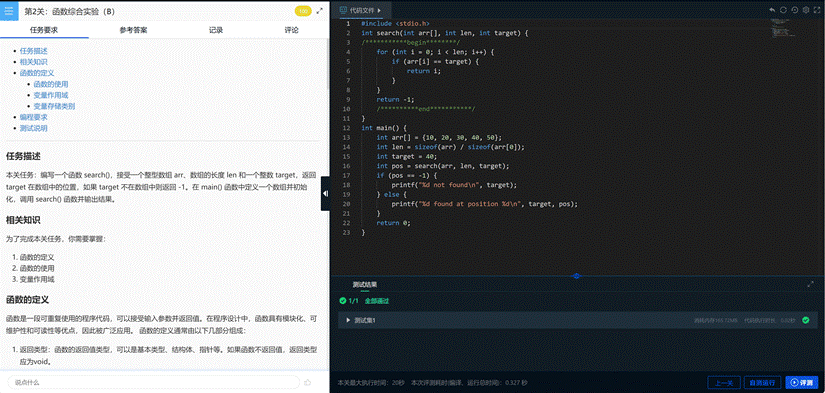
Task: Click the code minimap thumbnail
Action: (783, 28)
